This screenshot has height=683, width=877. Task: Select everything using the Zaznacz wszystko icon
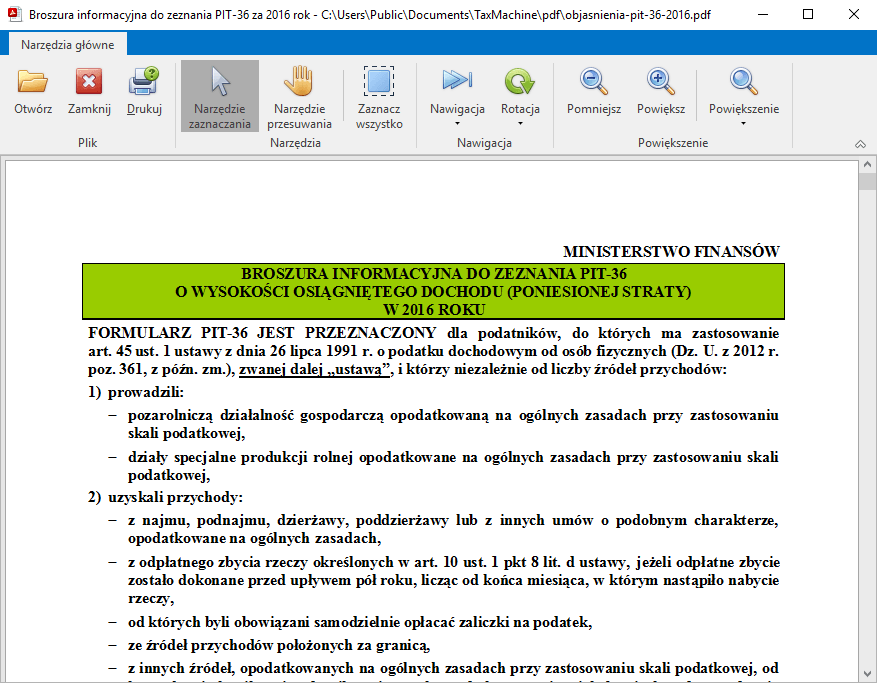(x=379, y=97)
